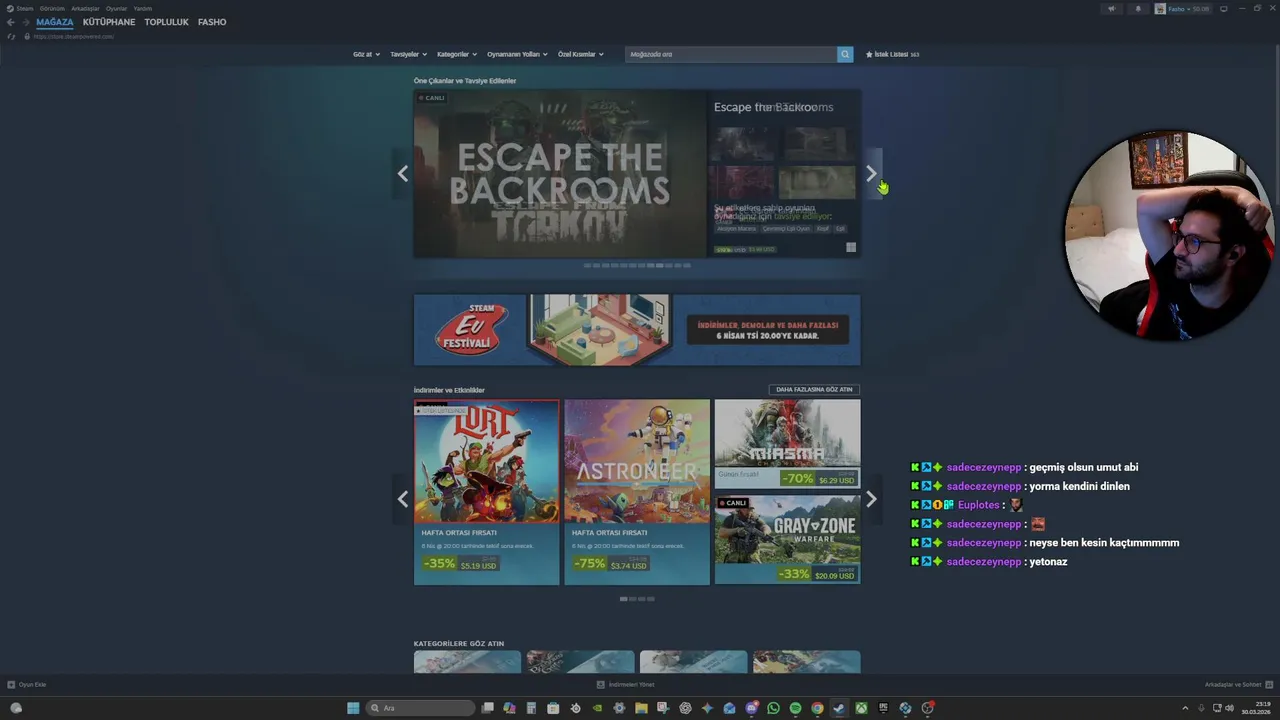Screen dimensions: 1280x720
Task: Expand the Oynamanın Yolları dropdown
Action: pos(517,54)
